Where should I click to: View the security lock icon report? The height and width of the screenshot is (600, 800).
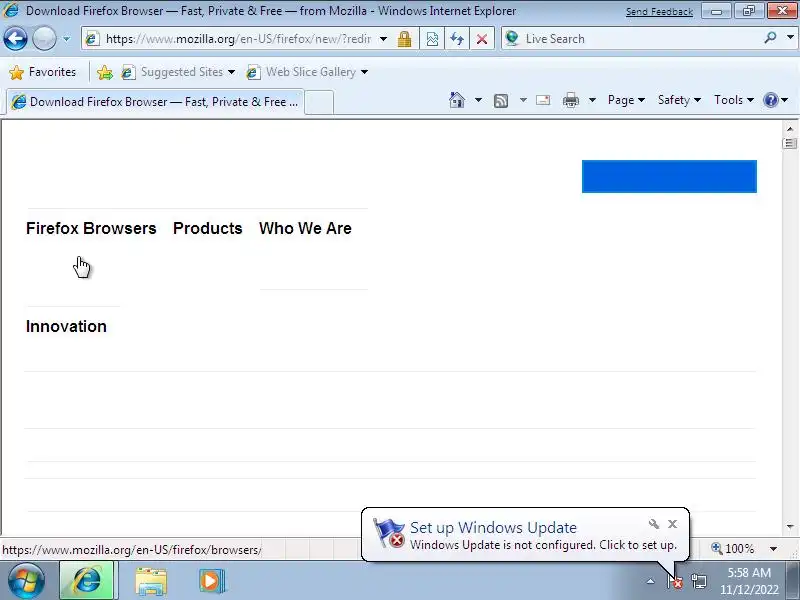pos(405,39)
